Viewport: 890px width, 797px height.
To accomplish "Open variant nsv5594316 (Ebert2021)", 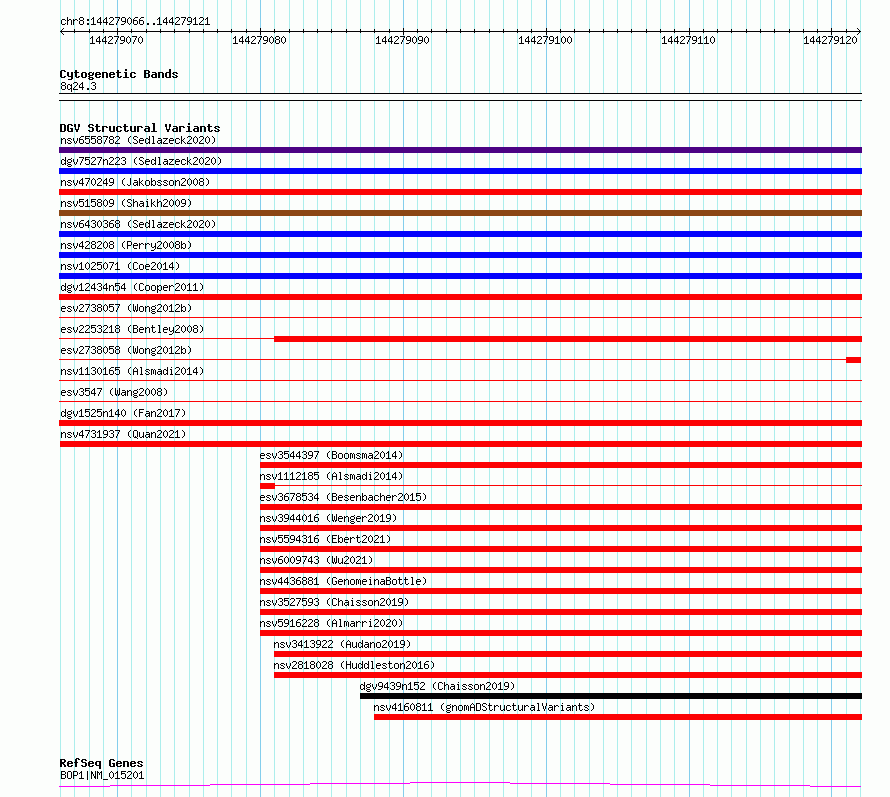I will click(325, 539).
